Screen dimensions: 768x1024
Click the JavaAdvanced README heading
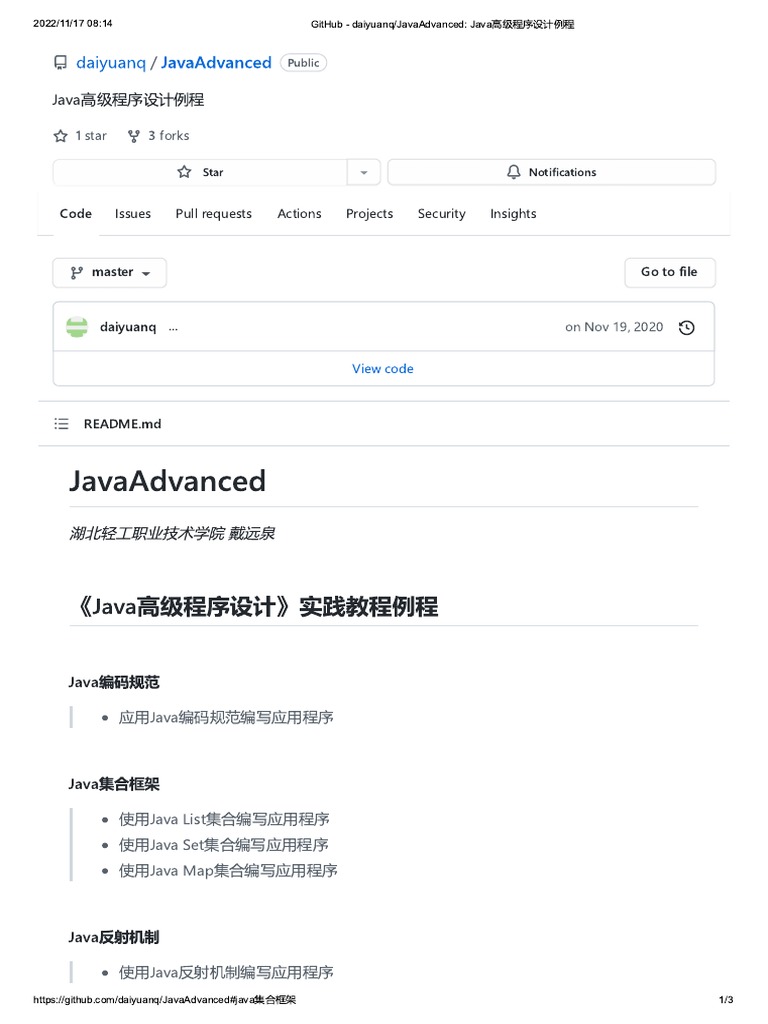pyautogui.click(x=167, y=481)
